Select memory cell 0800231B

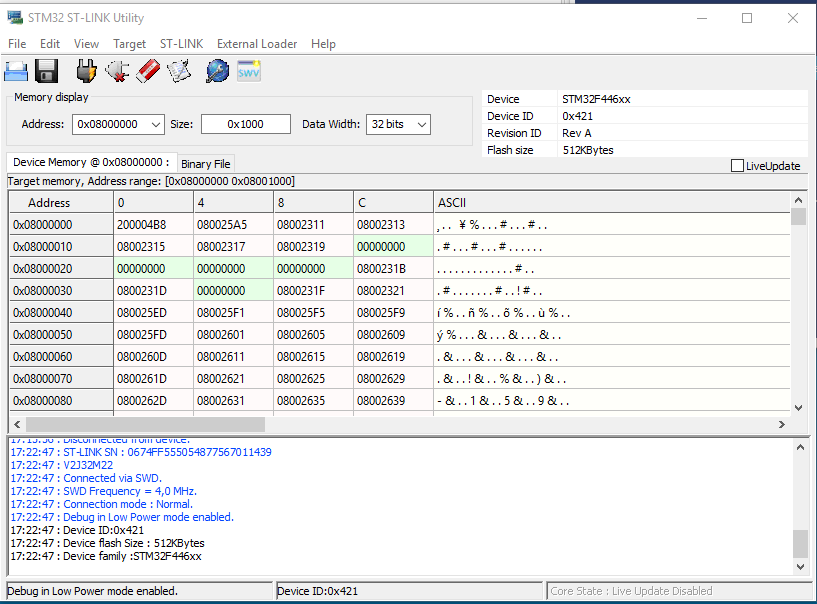click(393, 268)
